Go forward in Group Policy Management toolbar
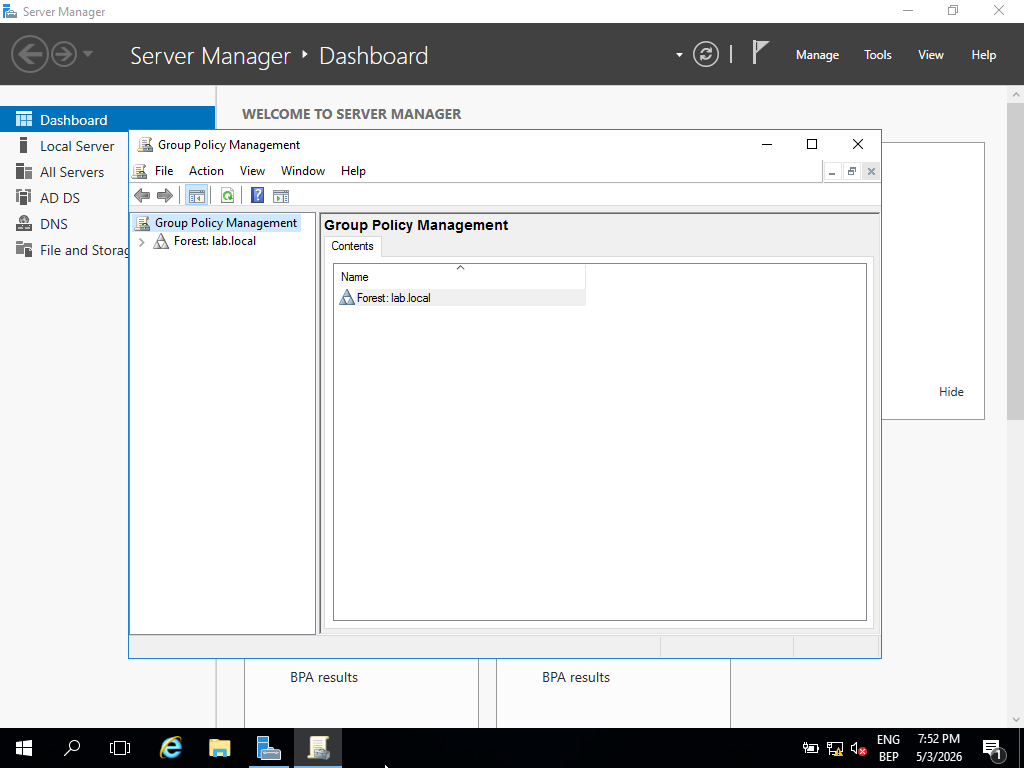1024x768 pixels. 165,195
